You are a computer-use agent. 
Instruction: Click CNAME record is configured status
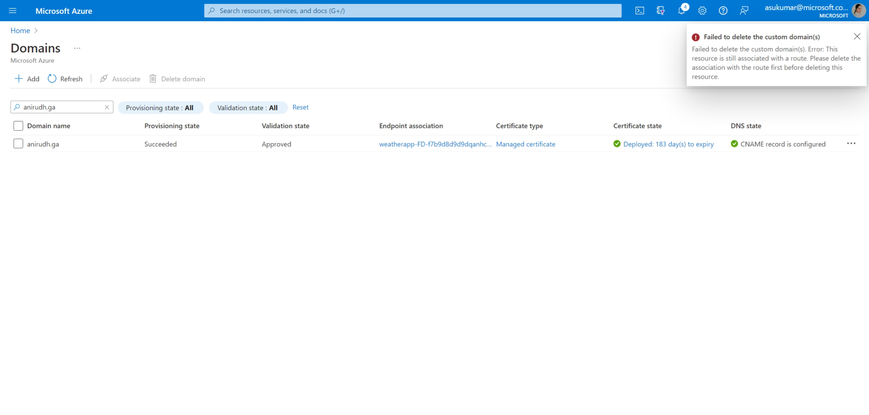point(783,144)
